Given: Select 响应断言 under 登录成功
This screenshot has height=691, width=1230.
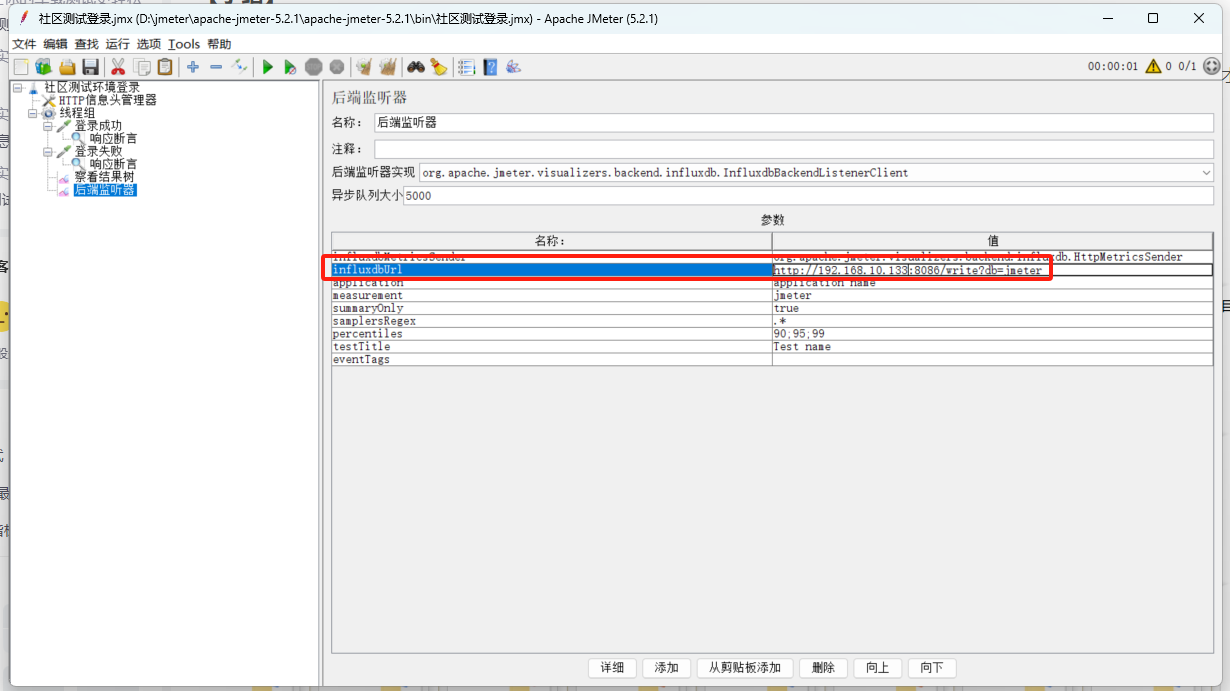Looking at the screenshot, I should coord(113,139).
